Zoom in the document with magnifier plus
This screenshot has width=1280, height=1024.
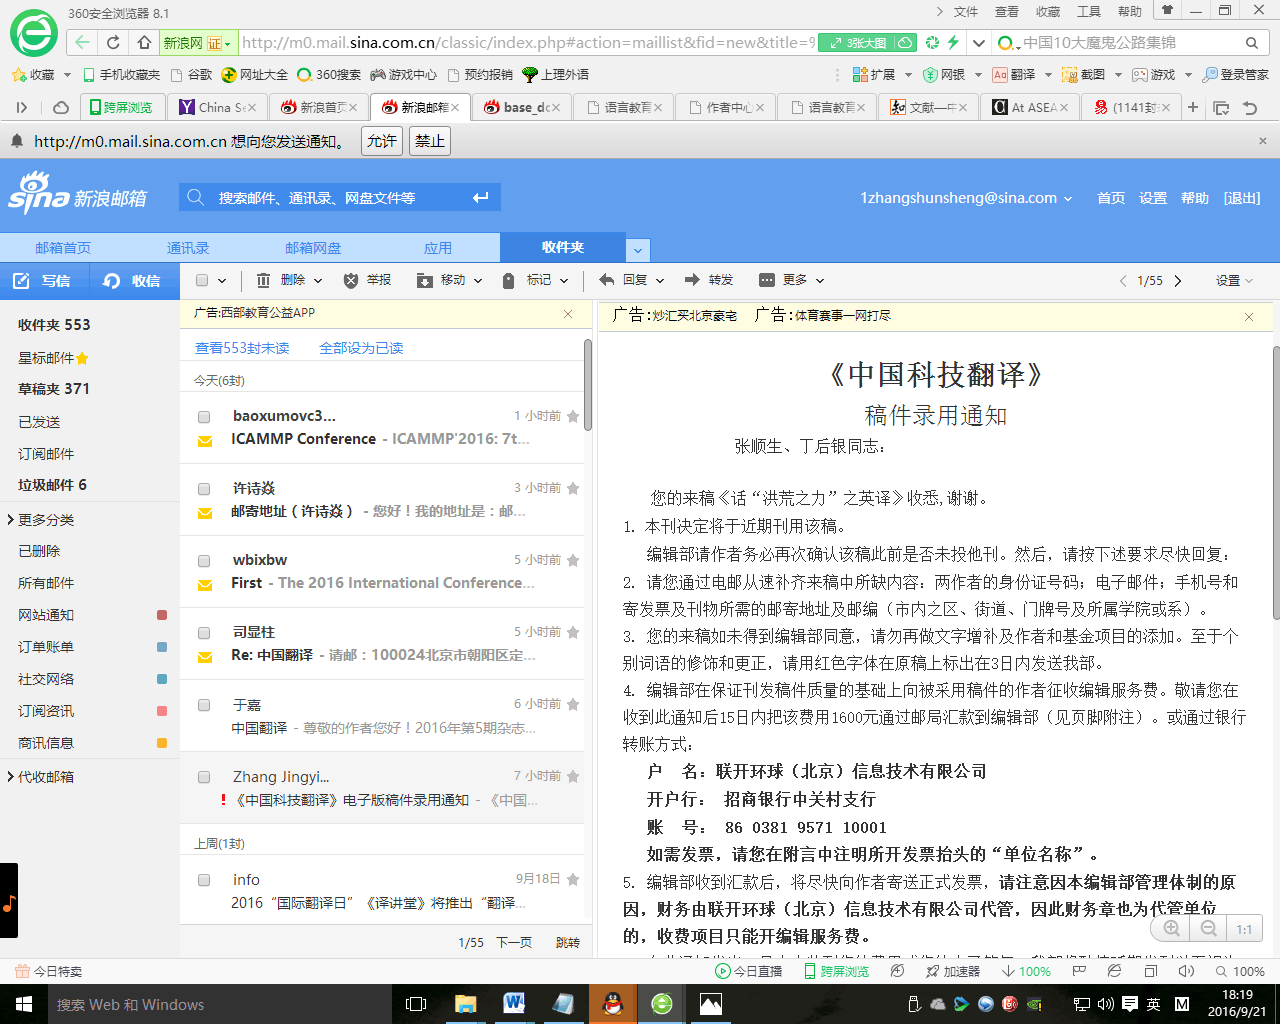point(1171,928)
